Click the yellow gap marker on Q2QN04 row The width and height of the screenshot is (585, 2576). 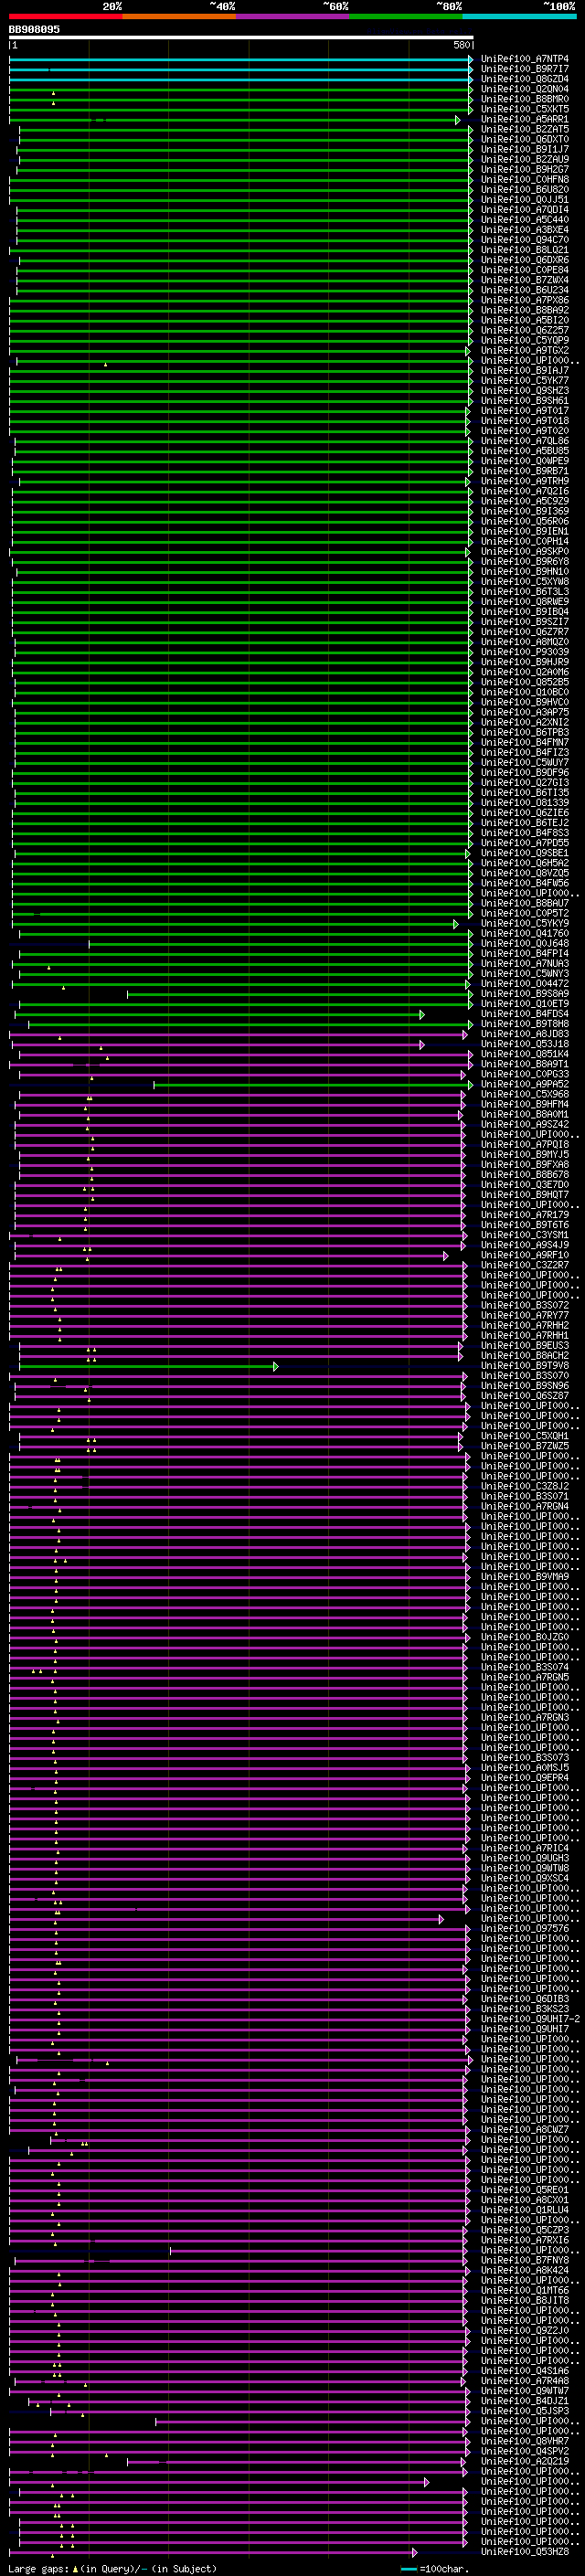coord(54,93)
